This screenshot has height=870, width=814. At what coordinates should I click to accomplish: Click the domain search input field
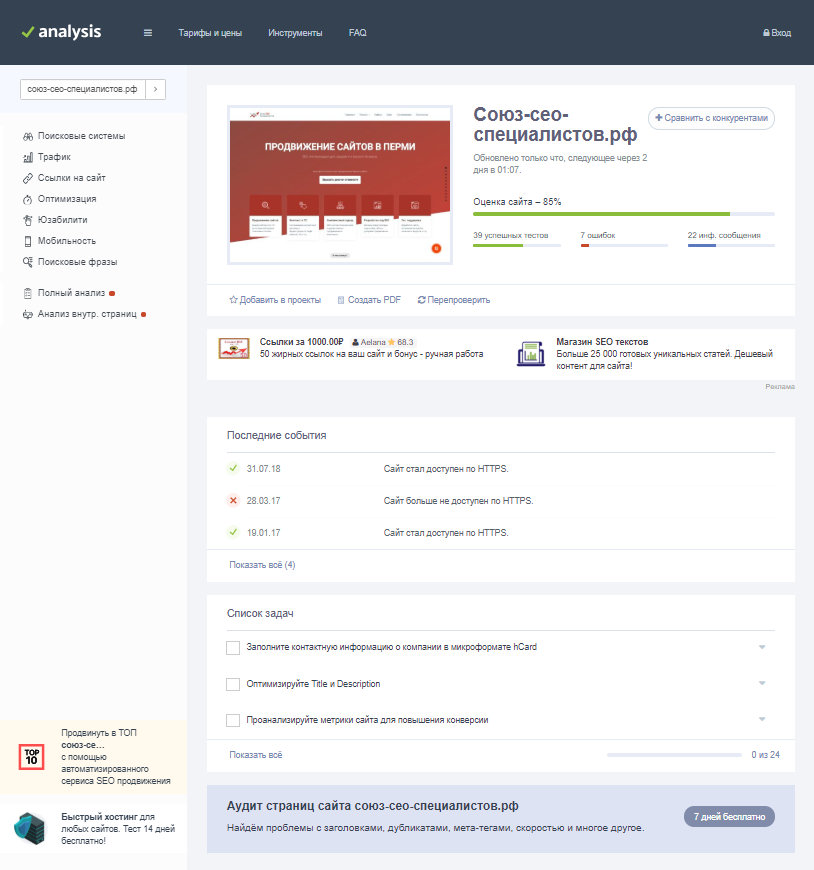click(82, 90)
